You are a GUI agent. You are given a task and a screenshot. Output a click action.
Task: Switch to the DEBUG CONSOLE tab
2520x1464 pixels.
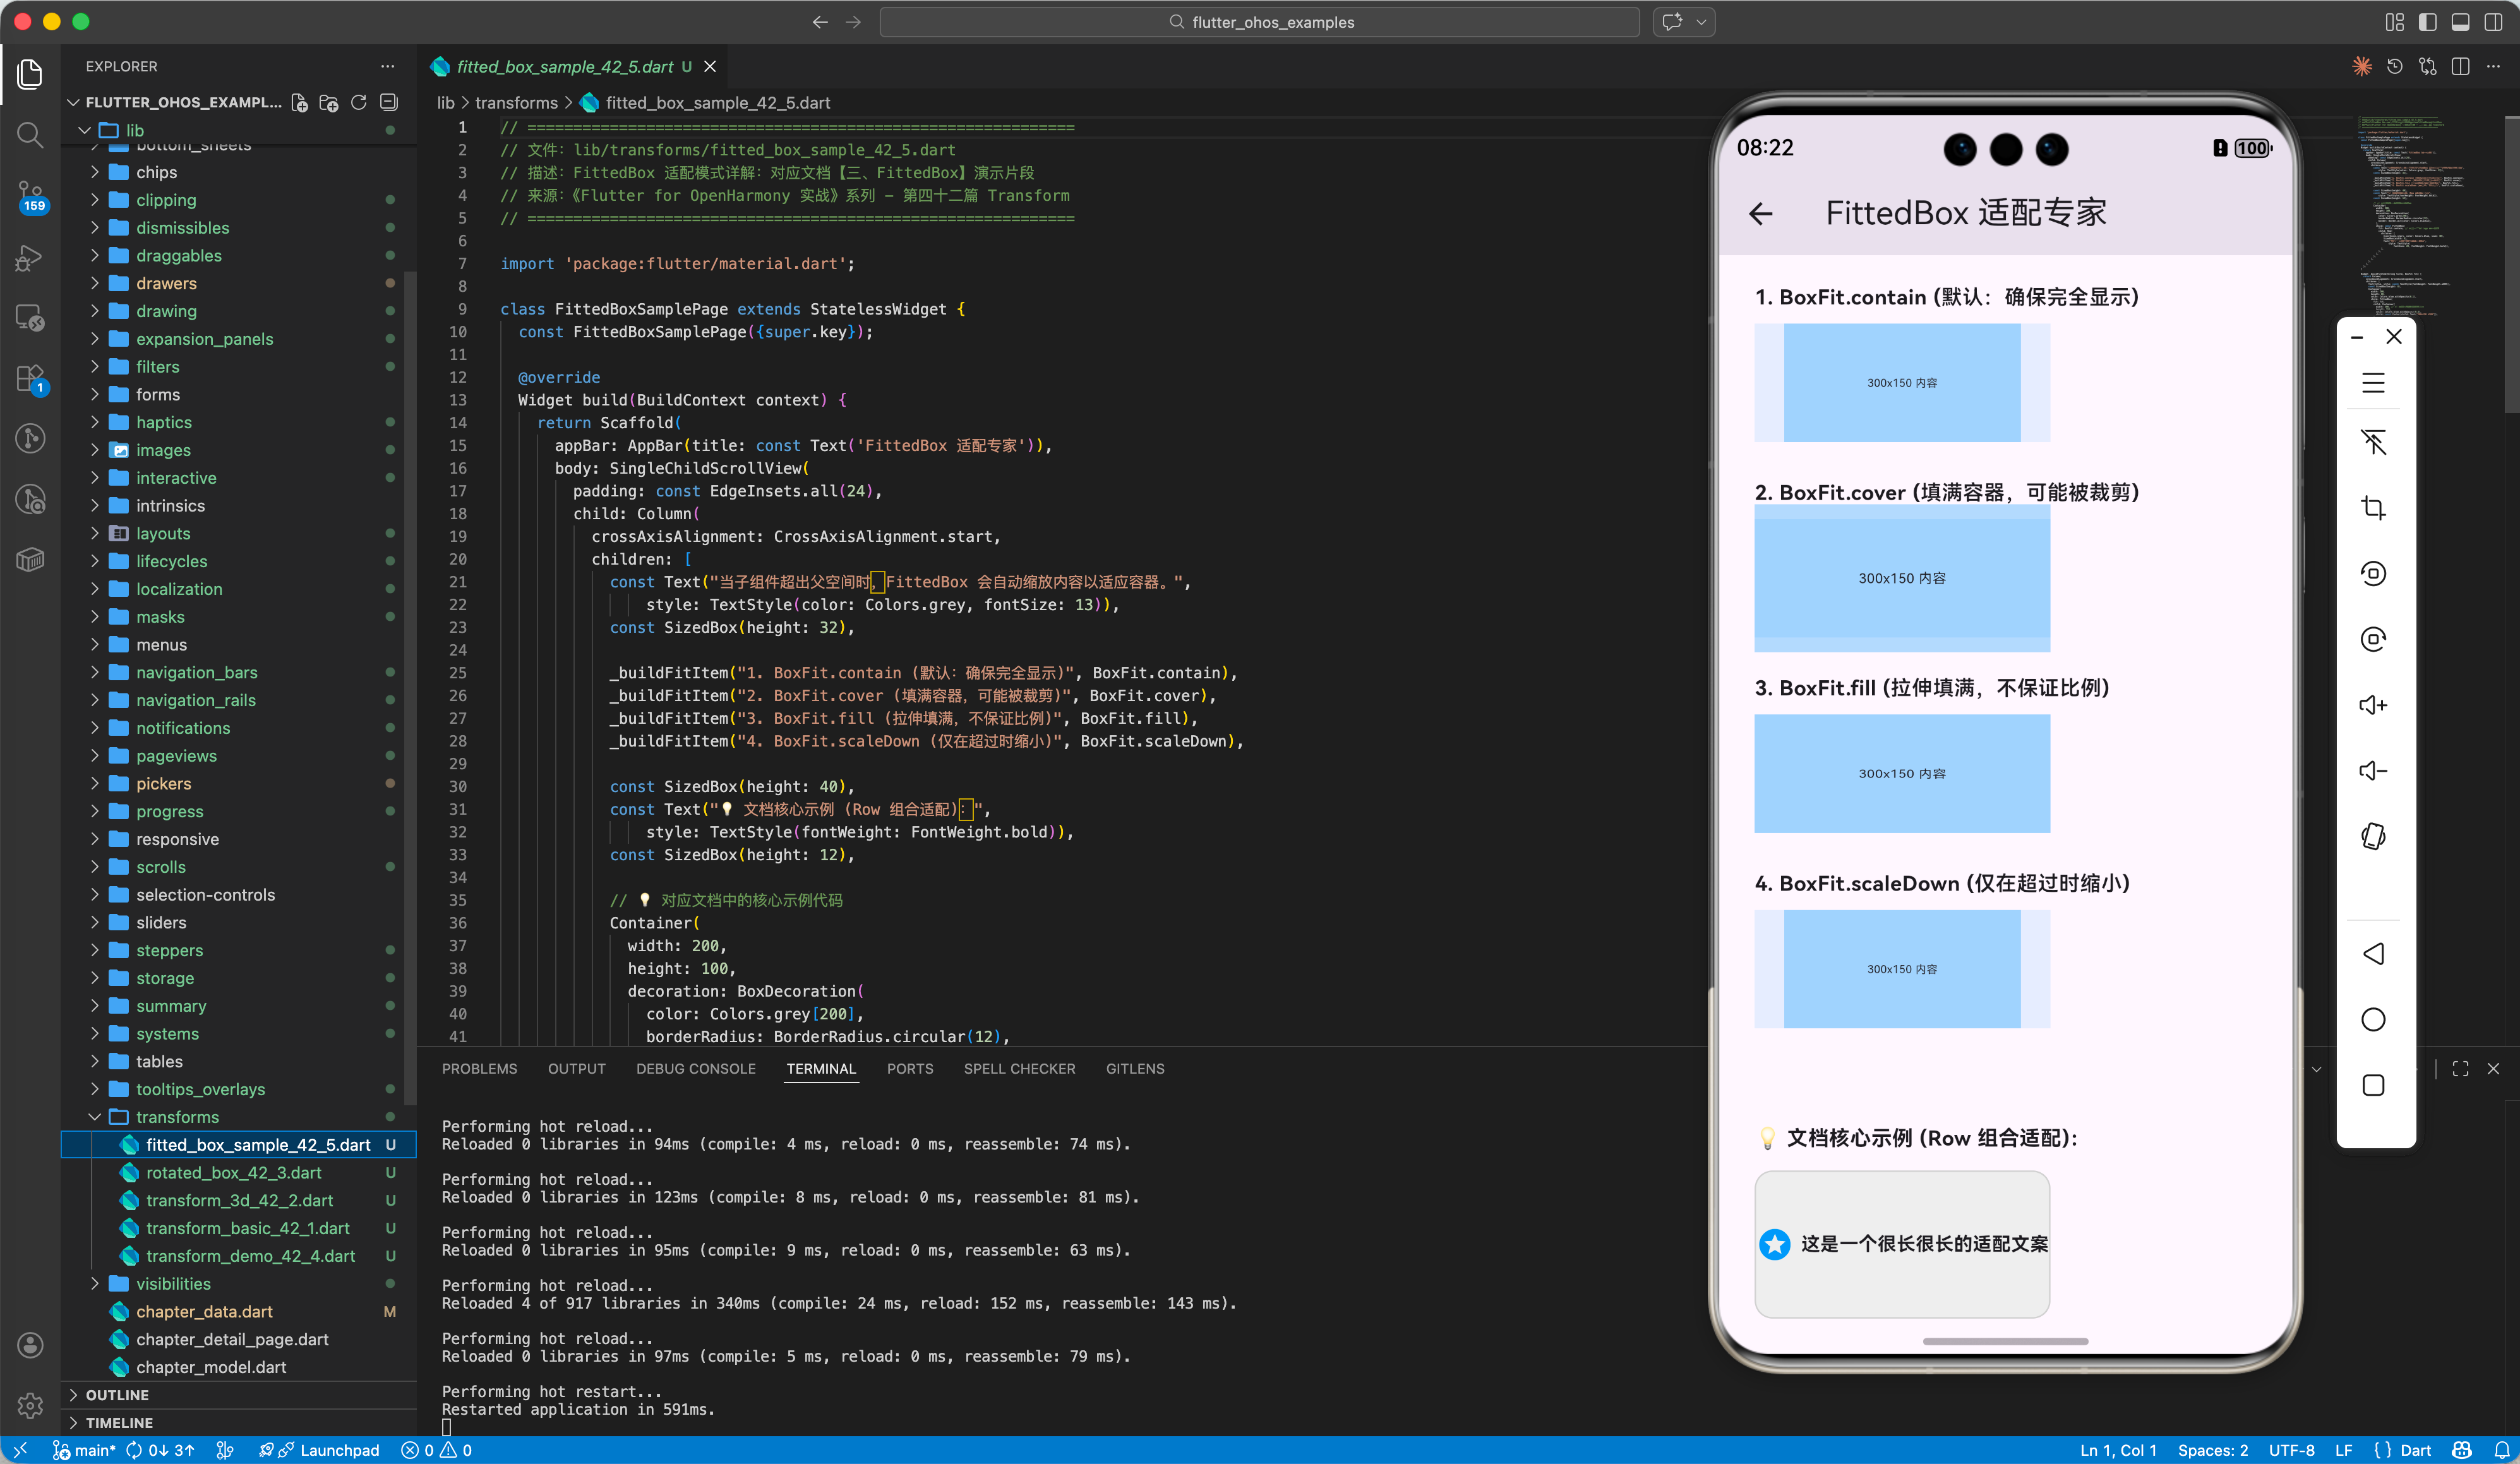tap(695, 1069)
